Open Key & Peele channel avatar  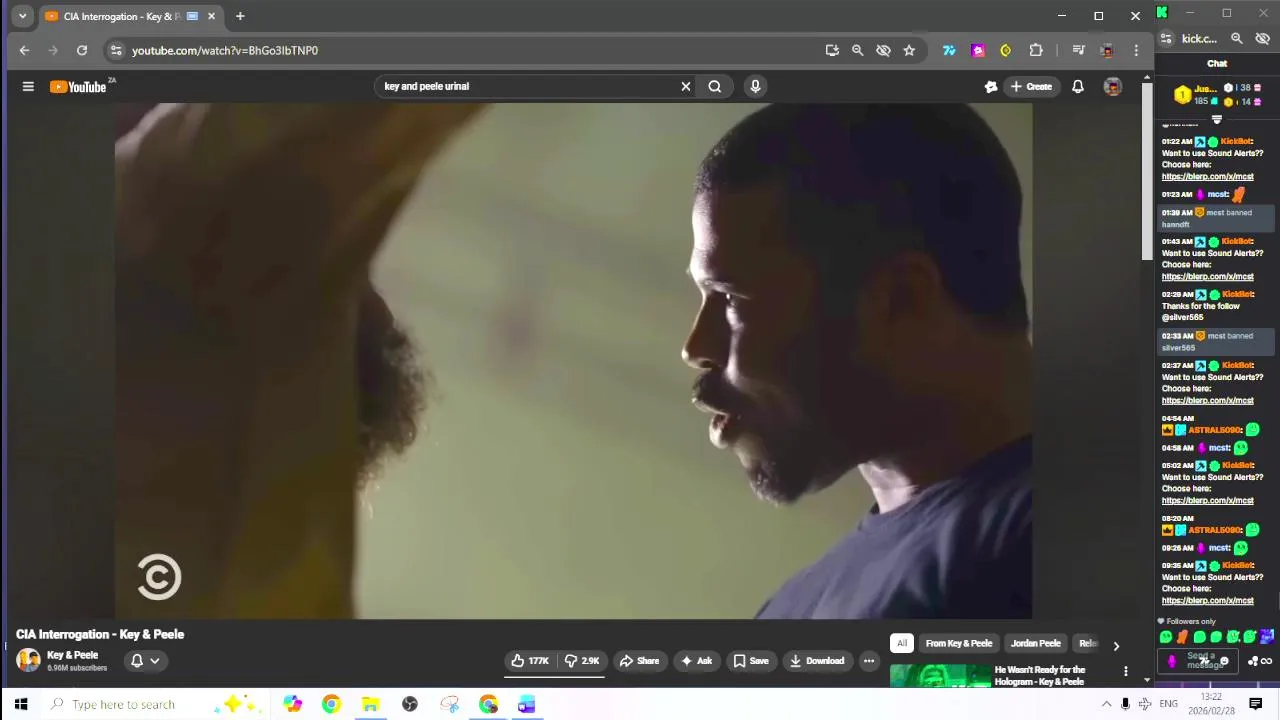click(x=28, y=660)
